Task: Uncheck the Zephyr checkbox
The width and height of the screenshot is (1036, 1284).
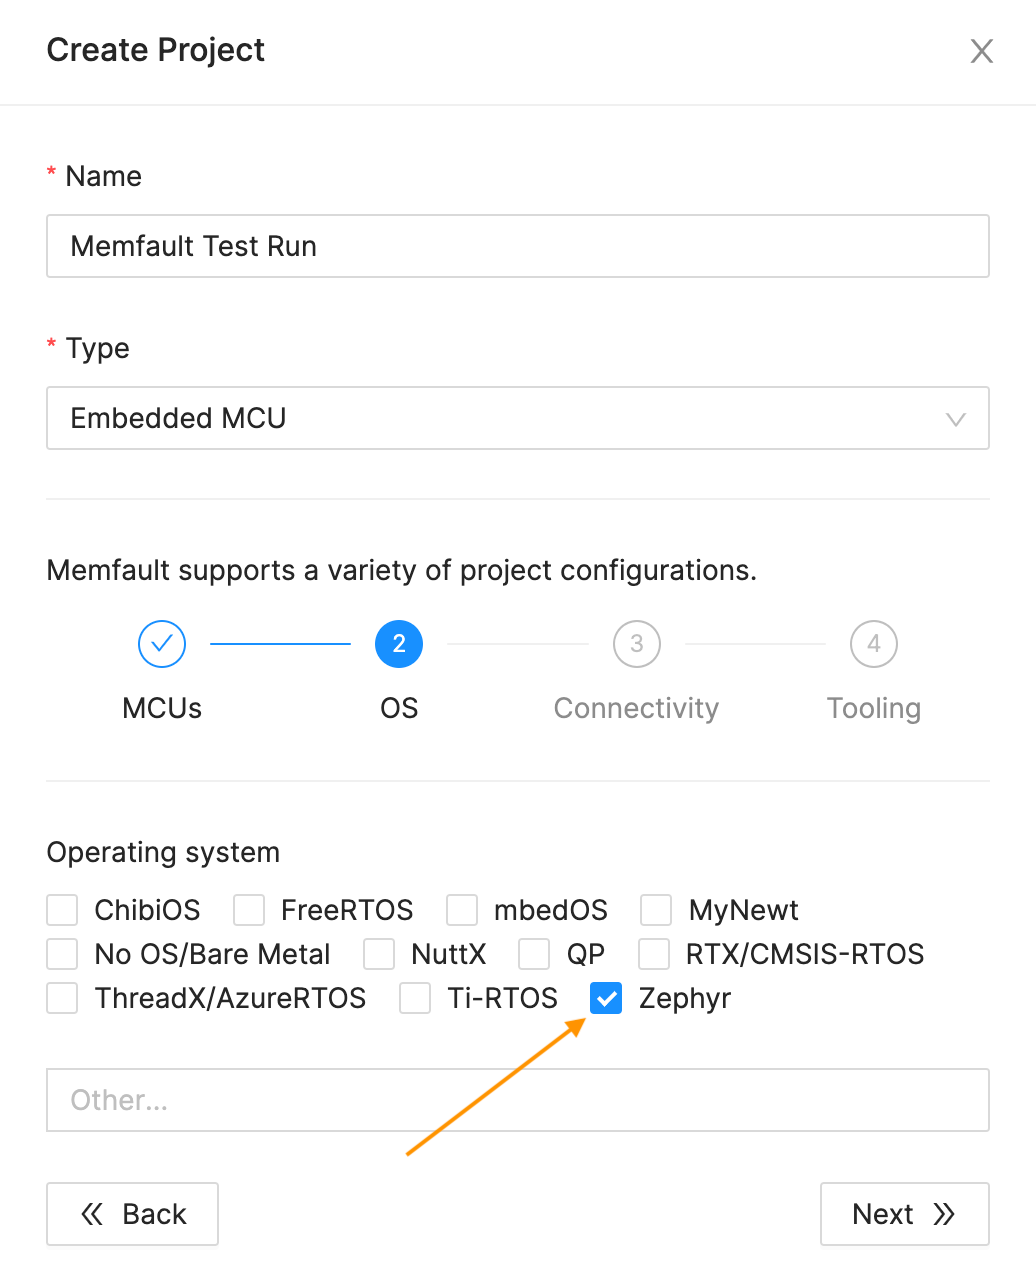Action: (x=606, y=998)
